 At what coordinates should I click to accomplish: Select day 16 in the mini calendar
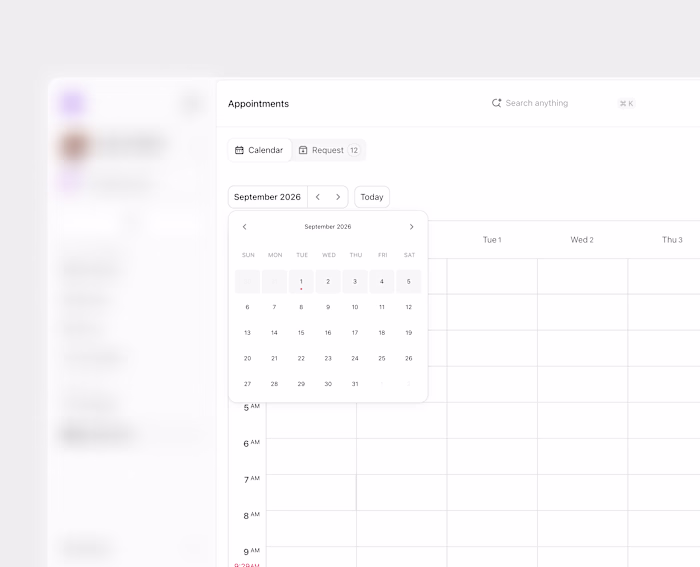[x=328, y=333]
